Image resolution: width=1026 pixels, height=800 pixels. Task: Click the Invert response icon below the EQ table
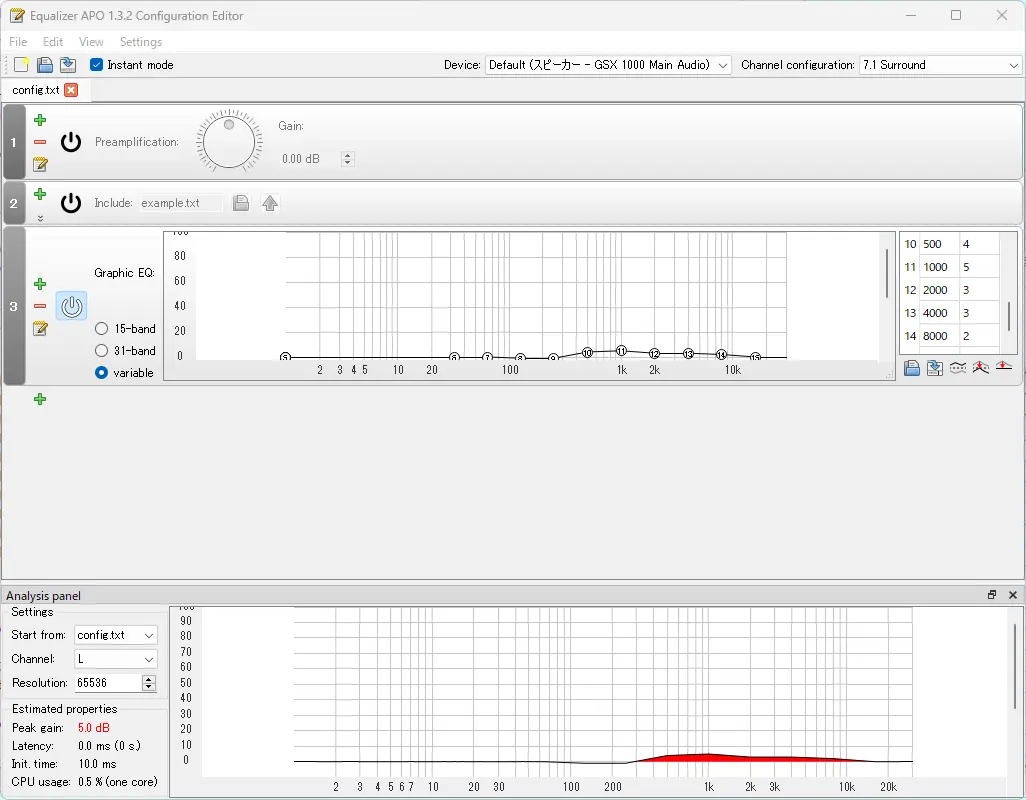tap(957, 368)
